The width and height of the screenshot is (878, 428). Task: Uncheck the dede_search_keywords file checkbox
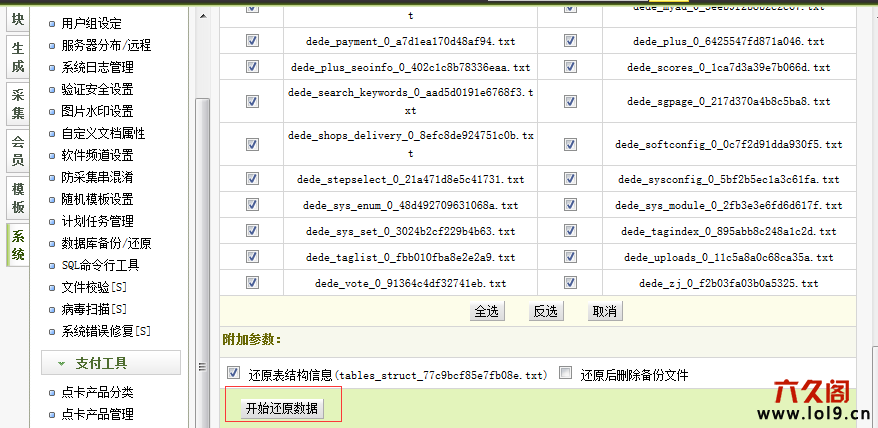click(252, 101)
